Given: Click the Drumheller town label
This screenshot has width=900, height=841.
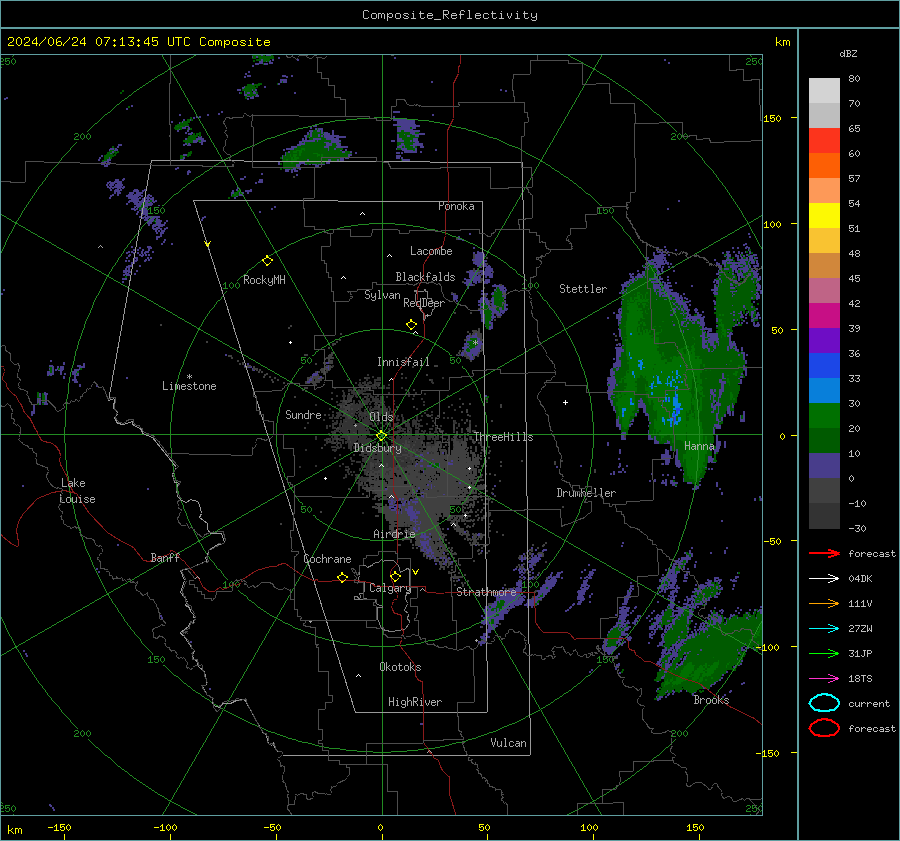Looking at the screenshot, I should [586, 493].
